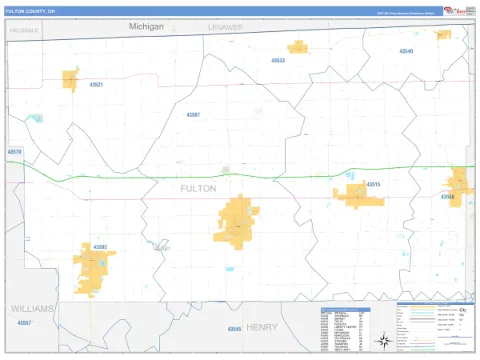Select ZIP code label 43570
Viewport: 480px width, 360px height.
click(x=14, y=152)
